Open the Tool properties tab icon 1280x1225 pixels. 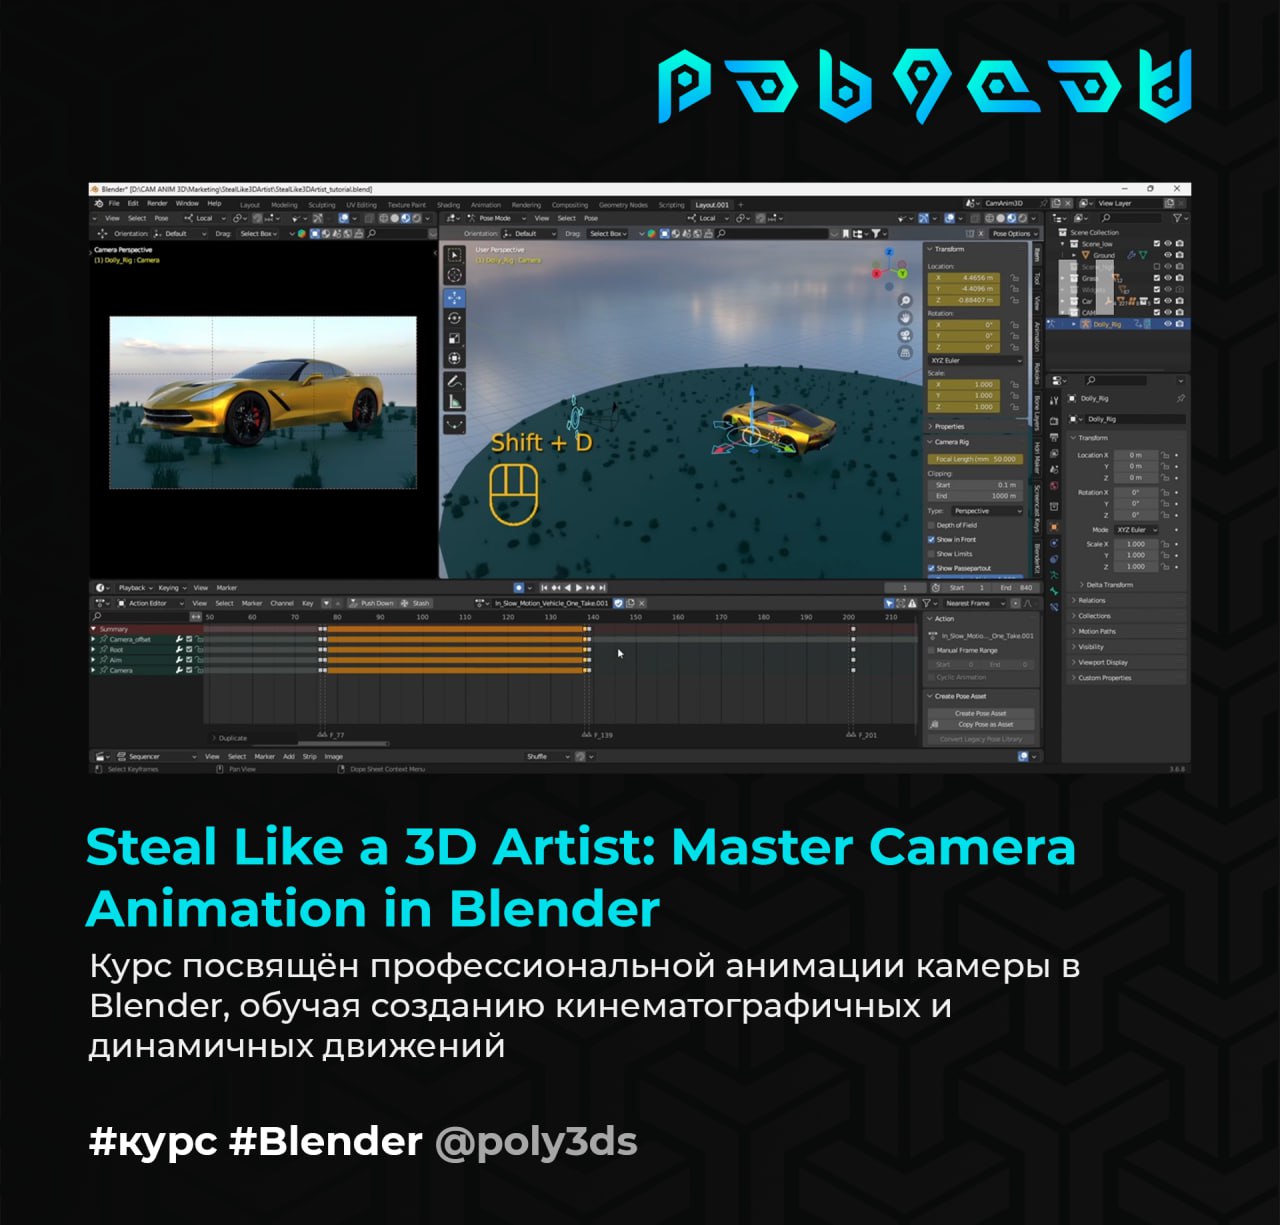coord(1054,401)
